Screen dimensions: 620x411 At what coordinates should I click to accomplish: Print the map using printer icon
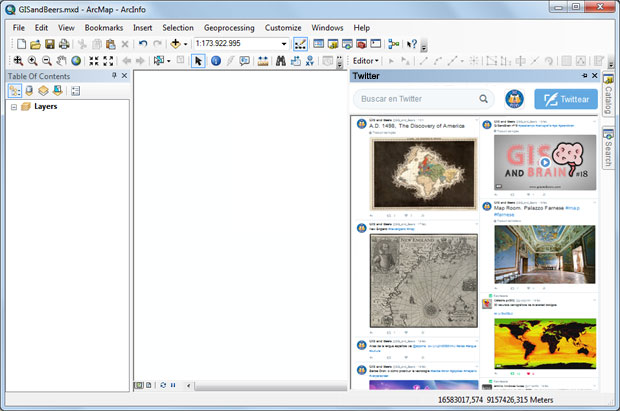click(x=64, y=44)
